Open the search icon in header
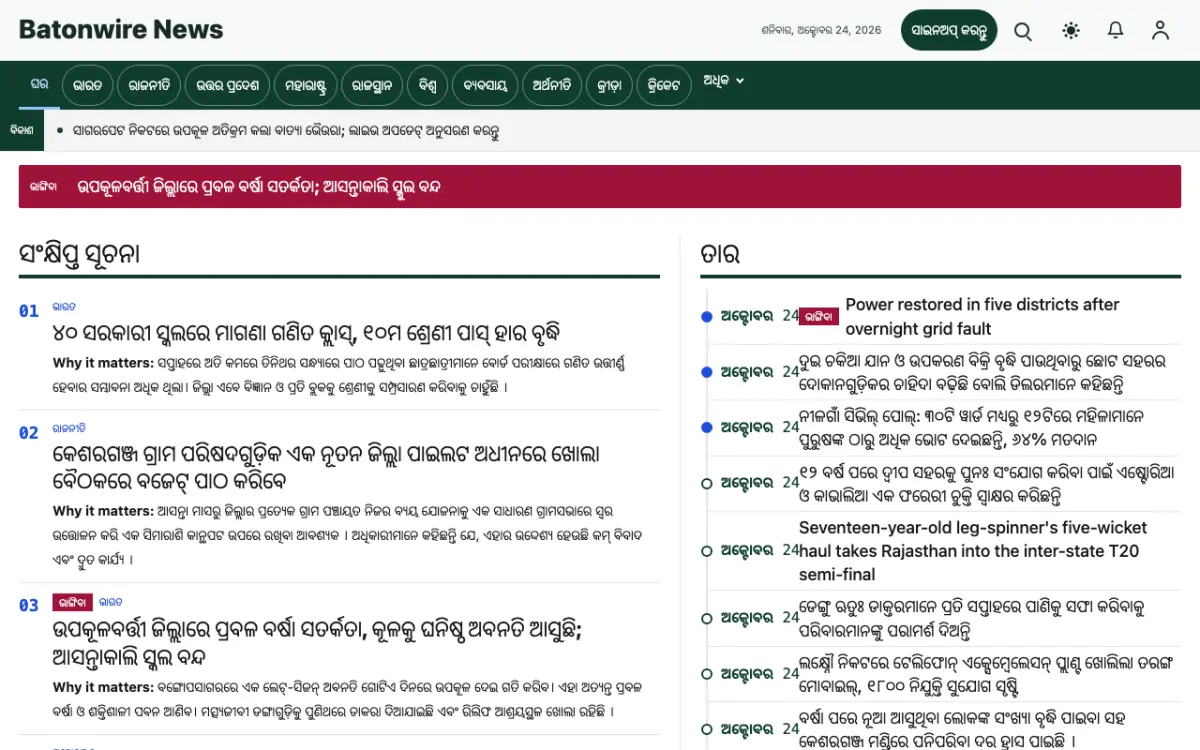Image resolution: width=1200 pixels, height=750 pixels. (1023, 31)
